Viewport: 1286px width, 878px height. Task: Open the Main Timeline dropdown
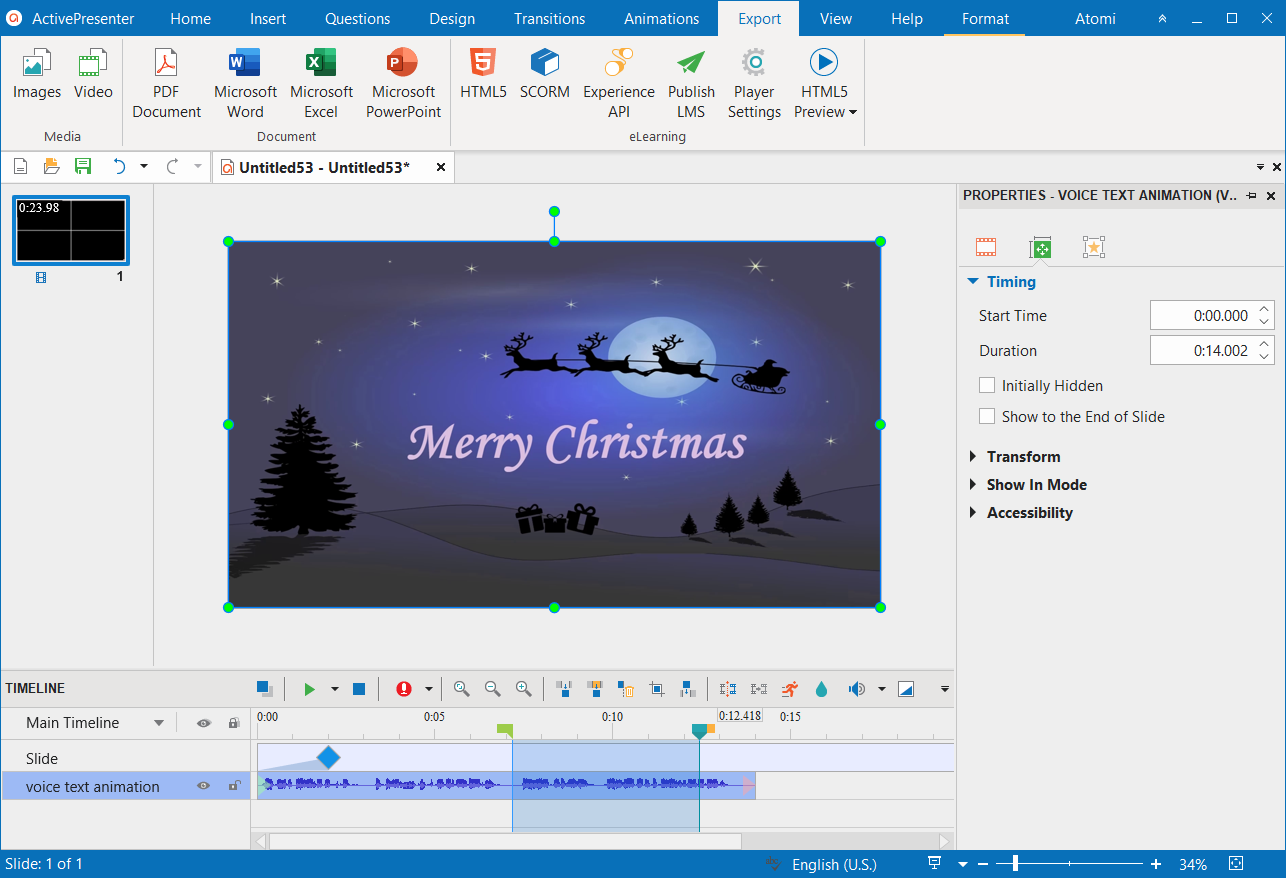coord(157,722)
